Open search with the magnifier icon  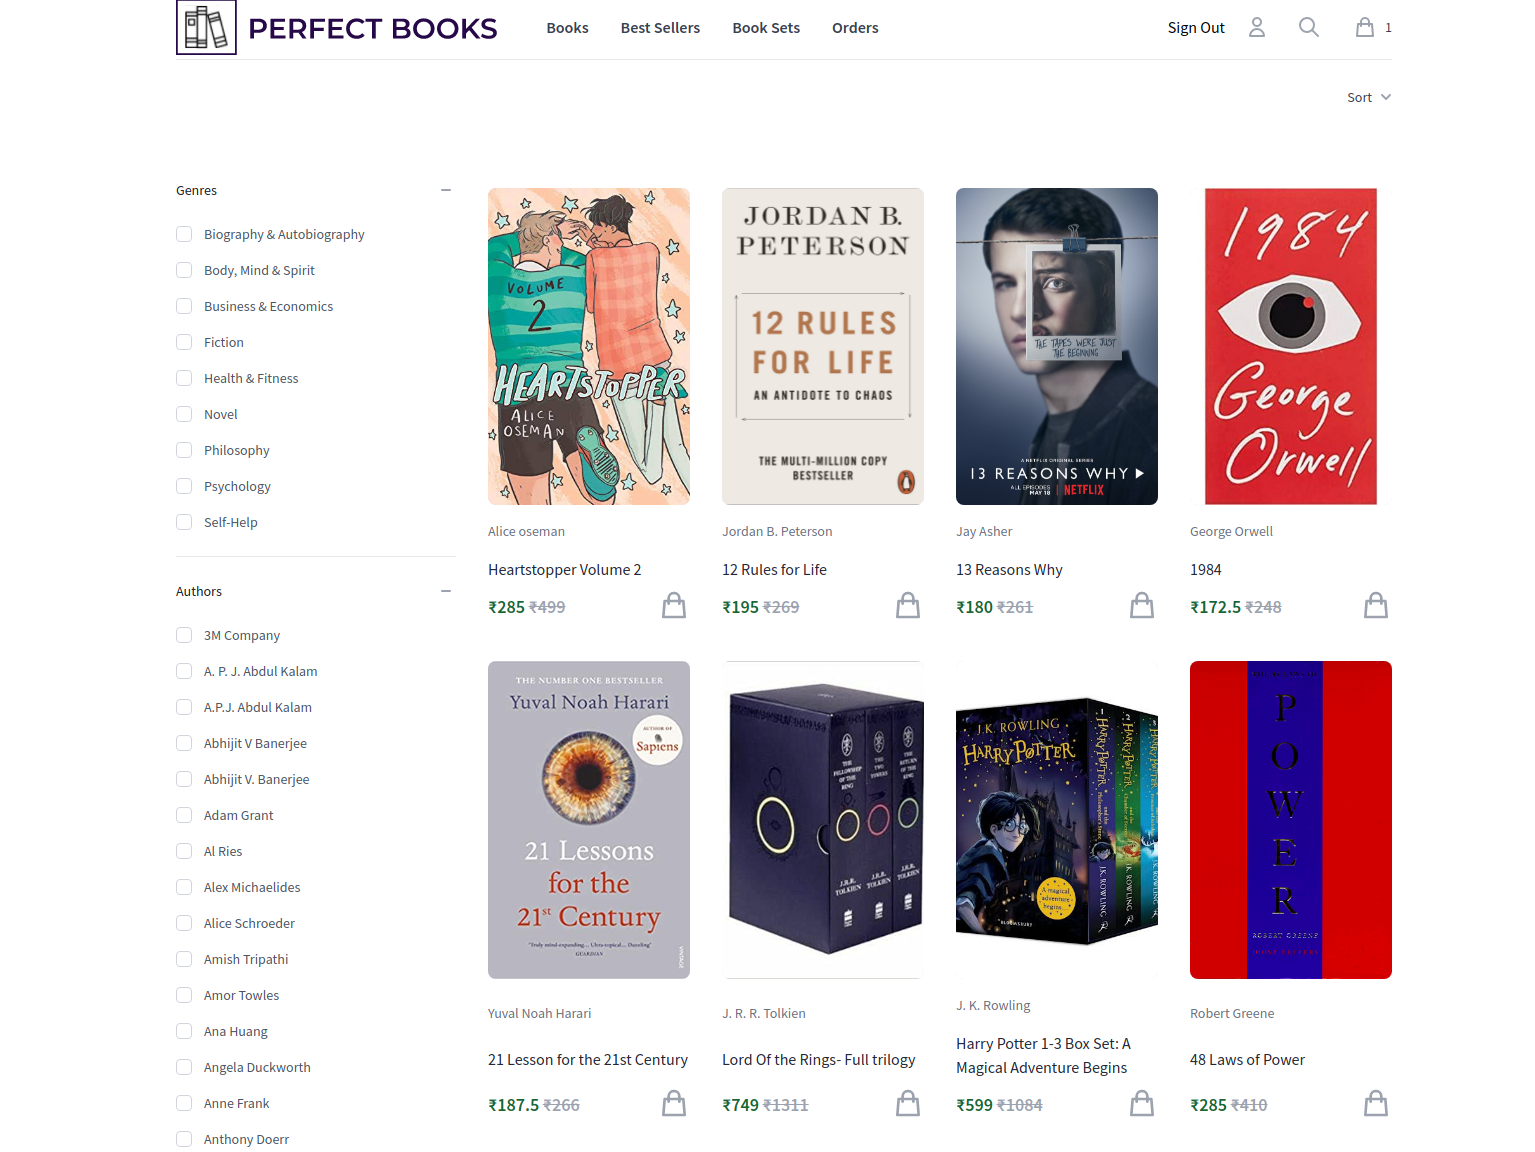point(1308,28)
